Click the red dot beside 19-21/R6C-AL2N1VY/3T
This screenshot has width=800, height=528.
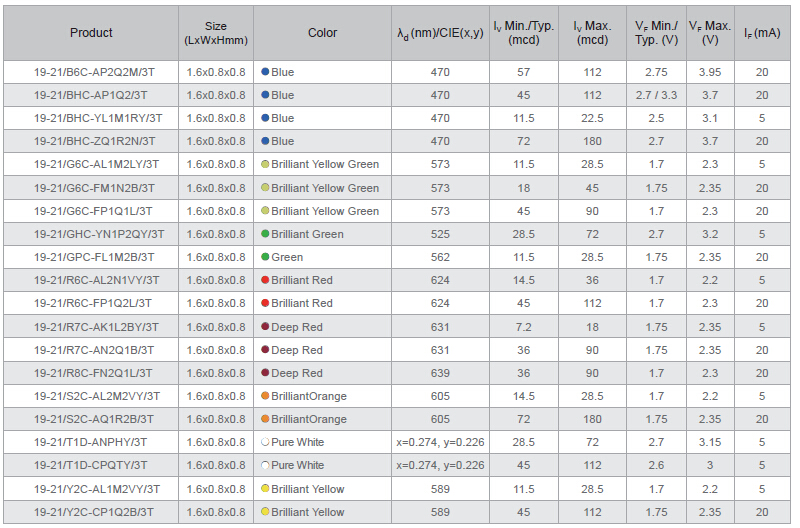pos(265,281)
